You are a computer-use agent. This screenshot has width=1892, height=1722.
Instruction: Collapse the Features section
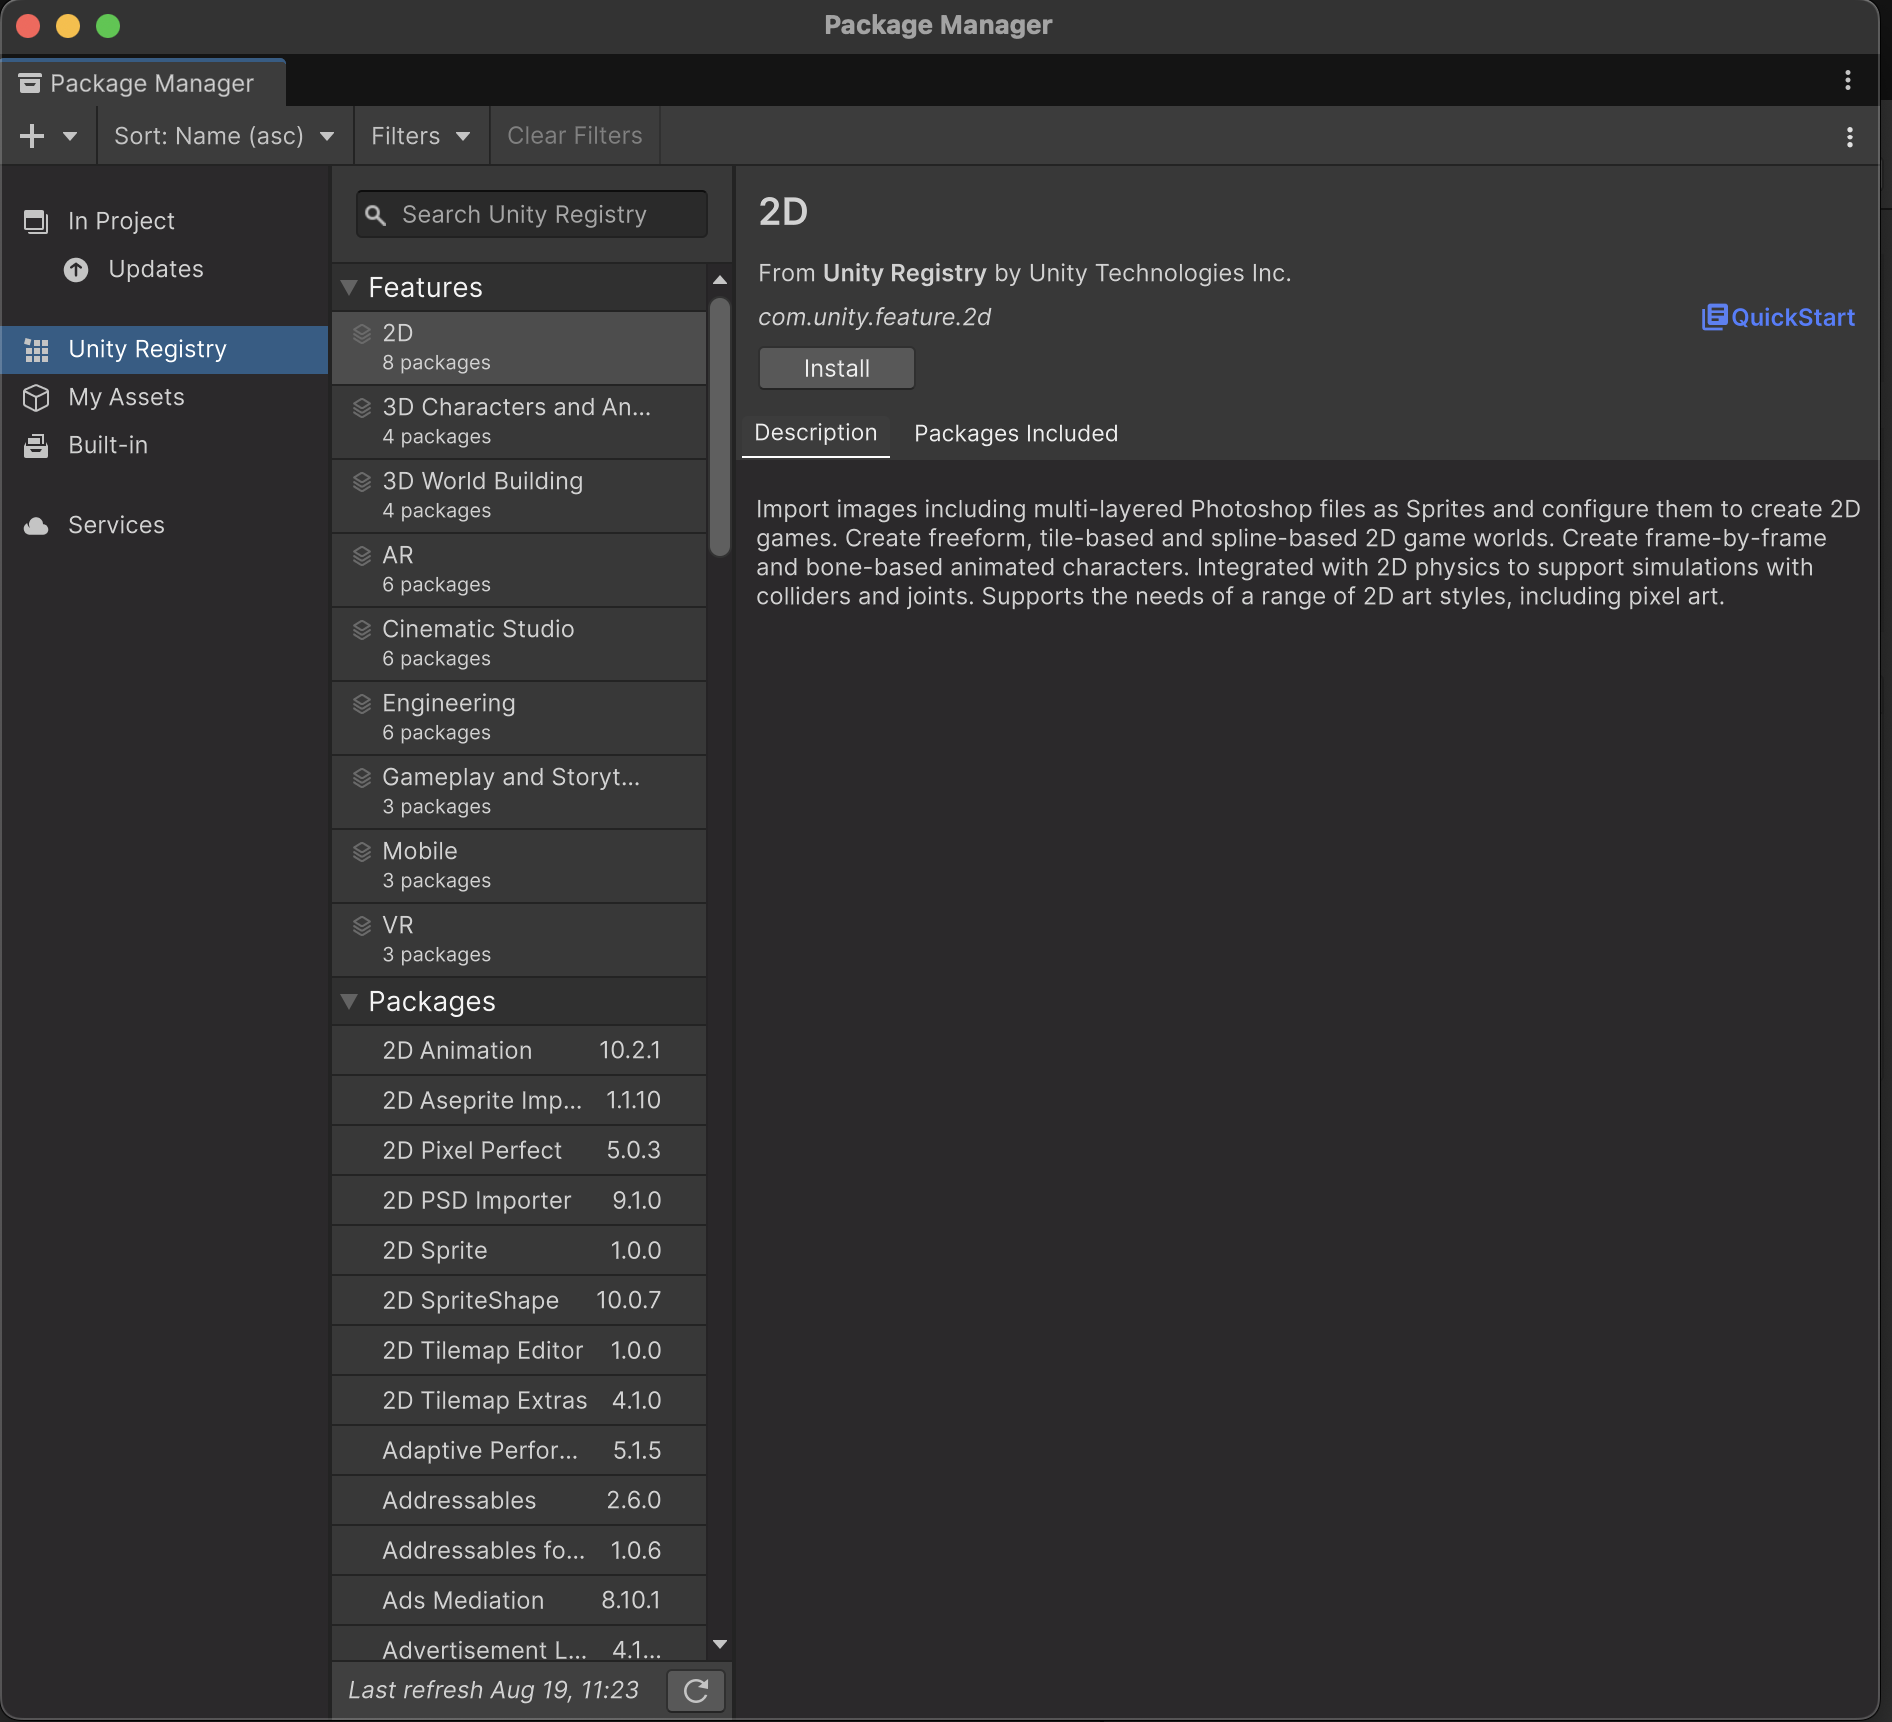[349, 288]
